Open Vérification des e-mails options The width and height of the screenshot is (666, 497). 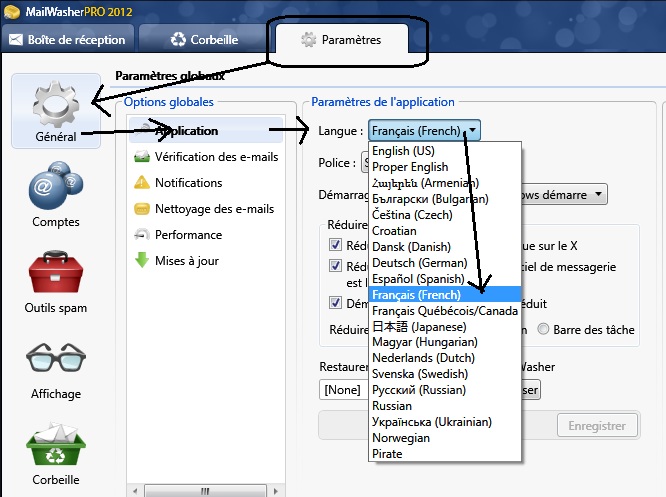(x=206, y=157)
